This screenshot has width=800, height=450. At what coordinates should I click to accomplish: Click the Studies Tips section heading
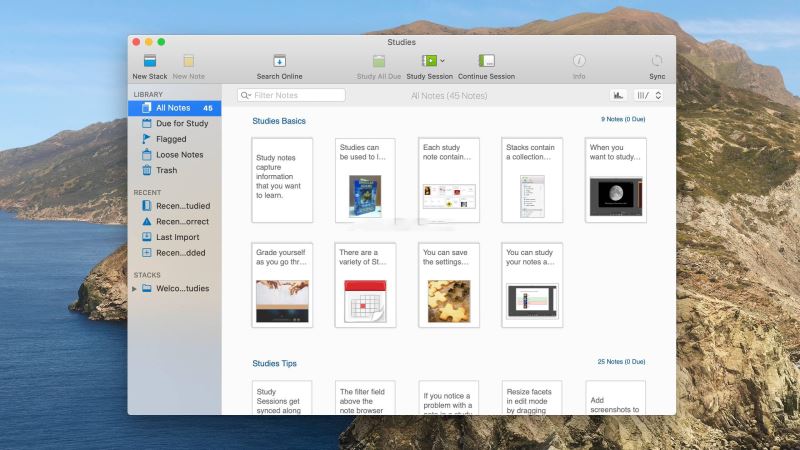(x=274, y=363)
